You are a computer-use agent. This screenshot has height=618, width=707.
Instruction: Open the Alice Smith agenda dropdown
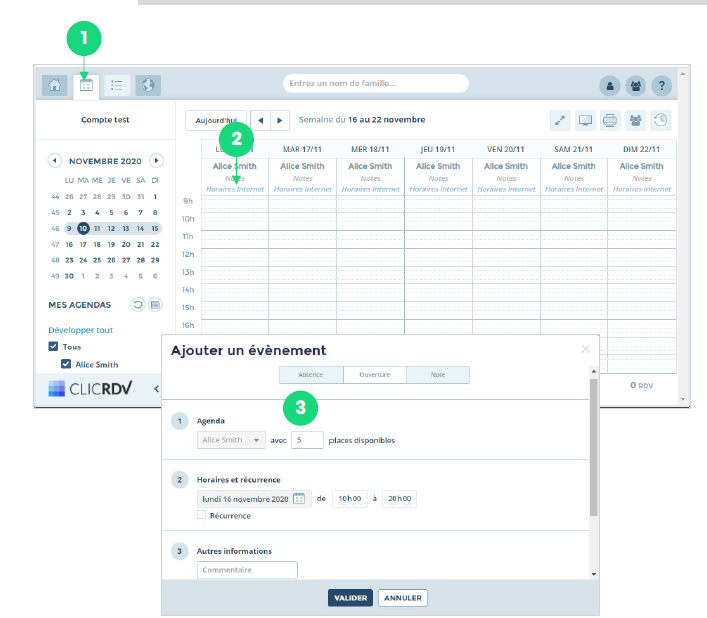tap(231, 439)
